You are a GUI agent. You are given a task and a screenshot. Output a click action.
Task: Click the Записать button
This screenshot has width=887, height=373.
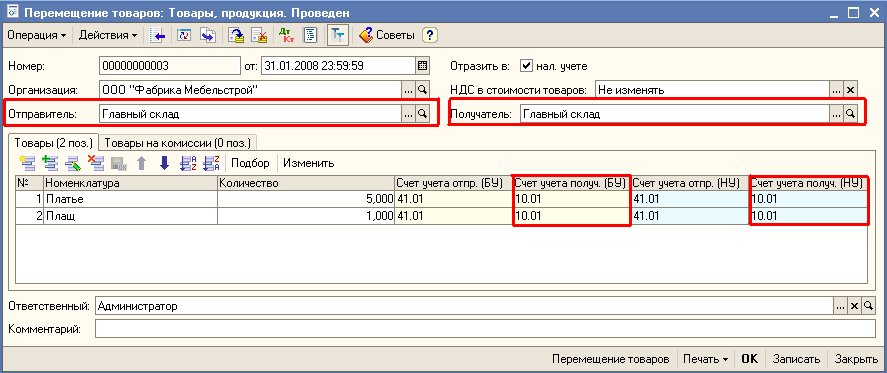tap(796, 359)
